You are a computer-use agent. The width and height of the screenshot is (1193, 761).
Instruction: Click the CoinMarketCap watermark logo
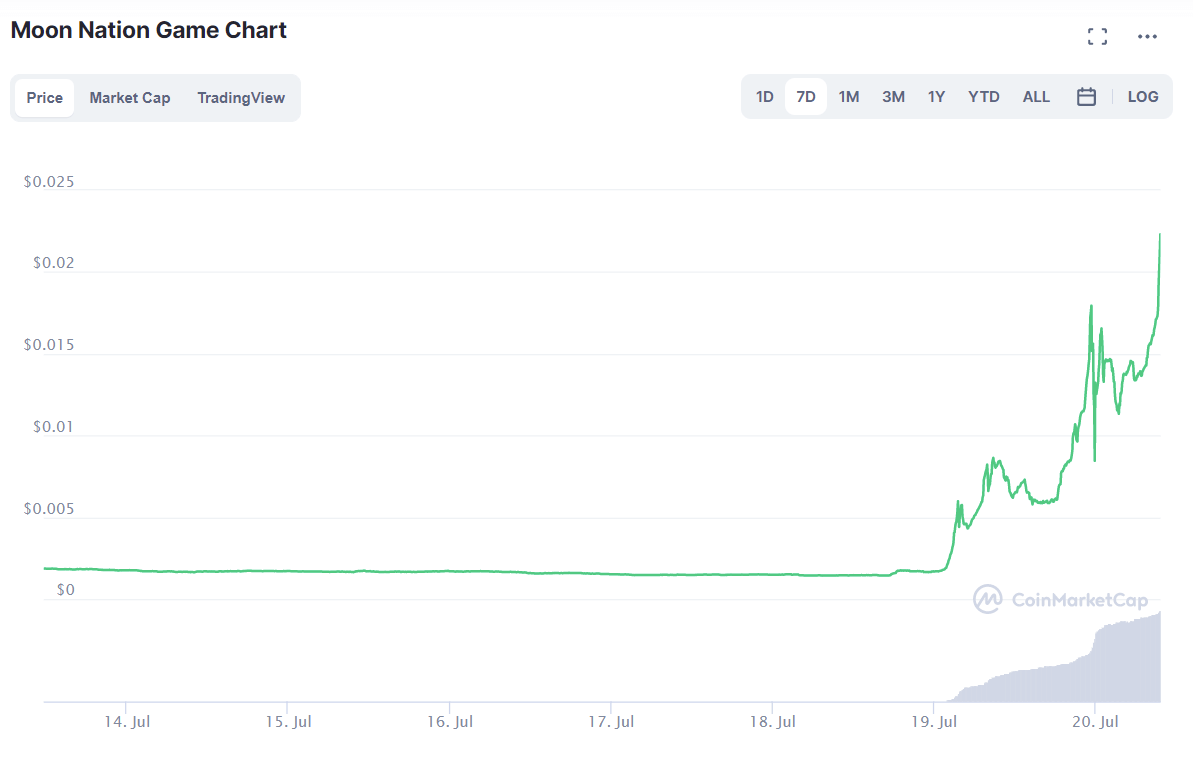click(1060, 599)
